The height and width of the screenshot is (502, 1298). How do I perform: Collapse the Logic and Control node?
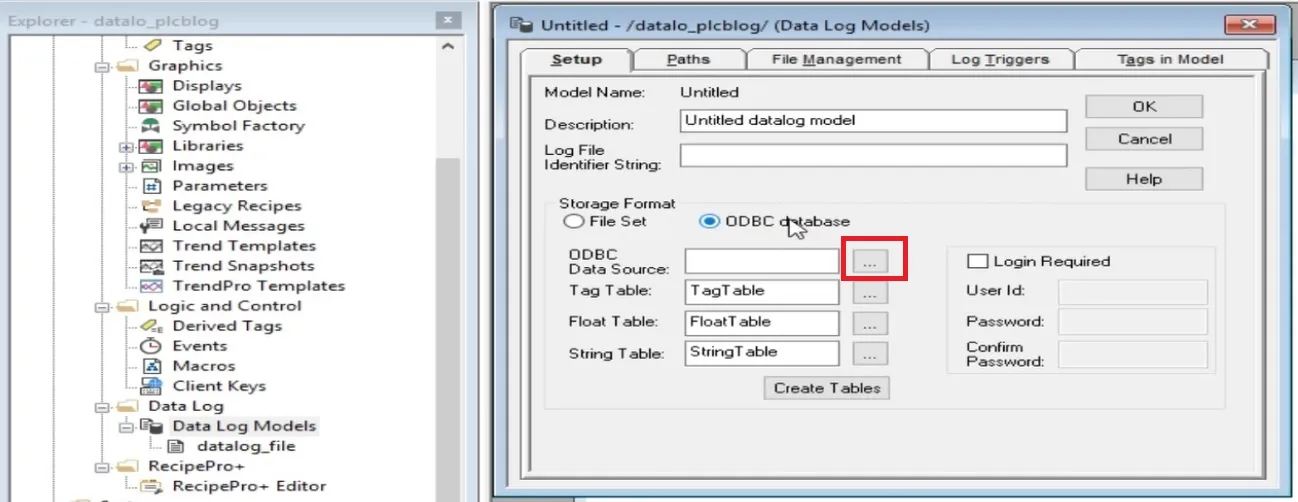coord(102,306)
